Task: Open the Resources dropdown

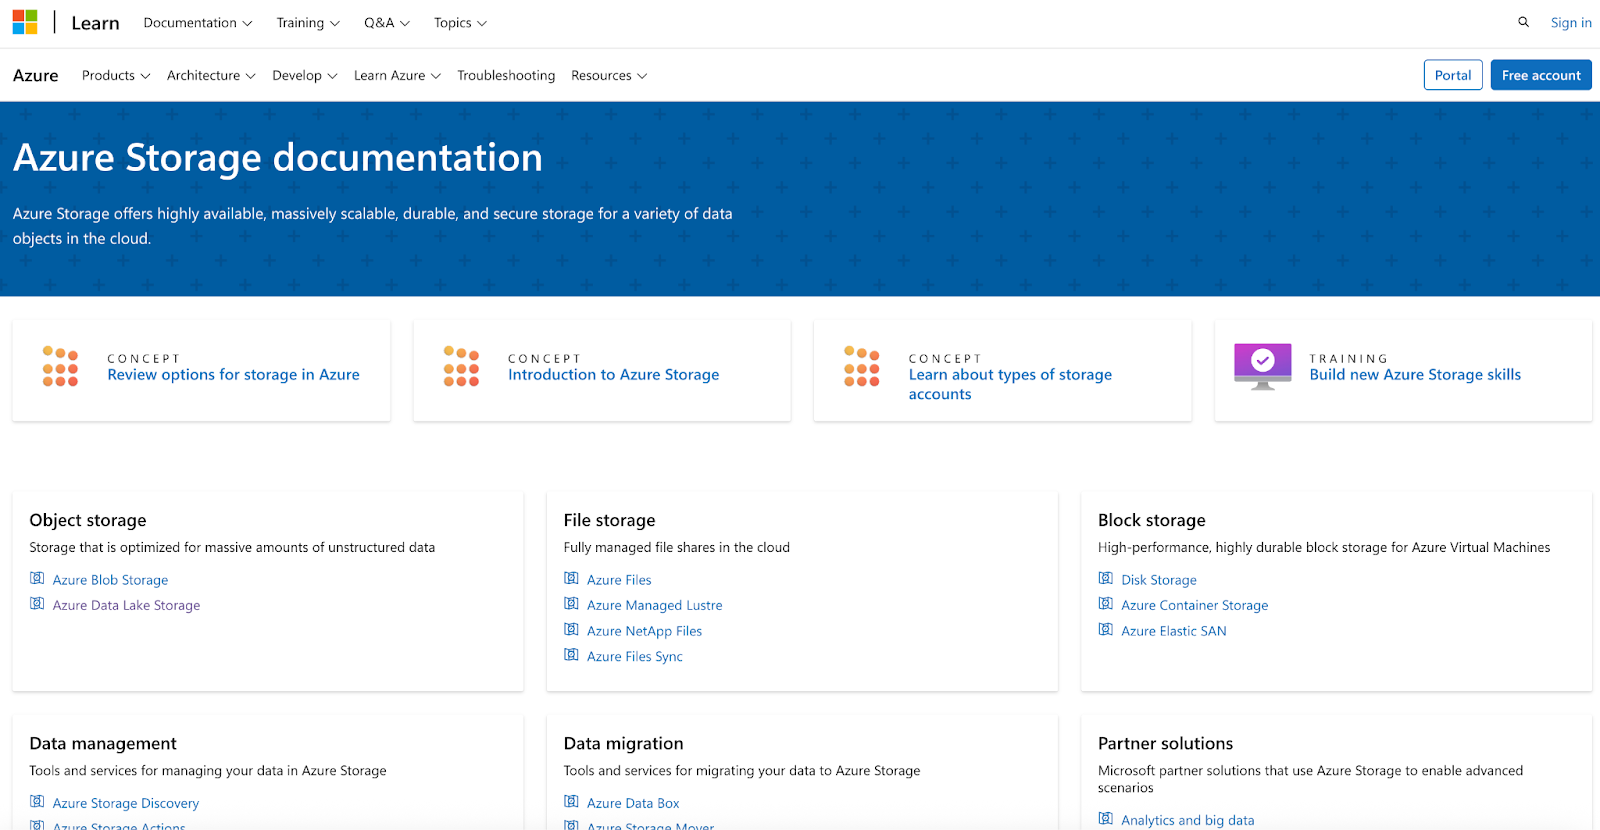Action: [609, 75]
